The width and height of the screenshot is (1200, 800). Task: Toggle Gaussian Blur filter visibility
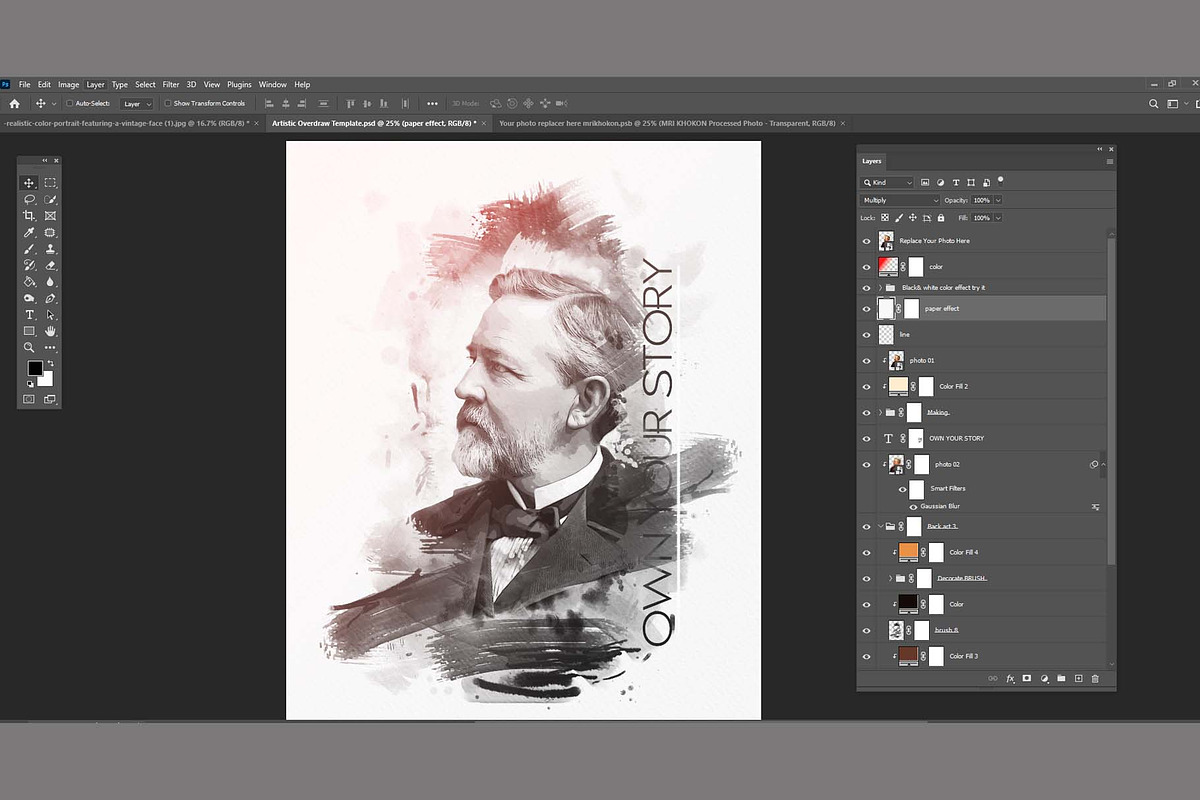point(912,507)
